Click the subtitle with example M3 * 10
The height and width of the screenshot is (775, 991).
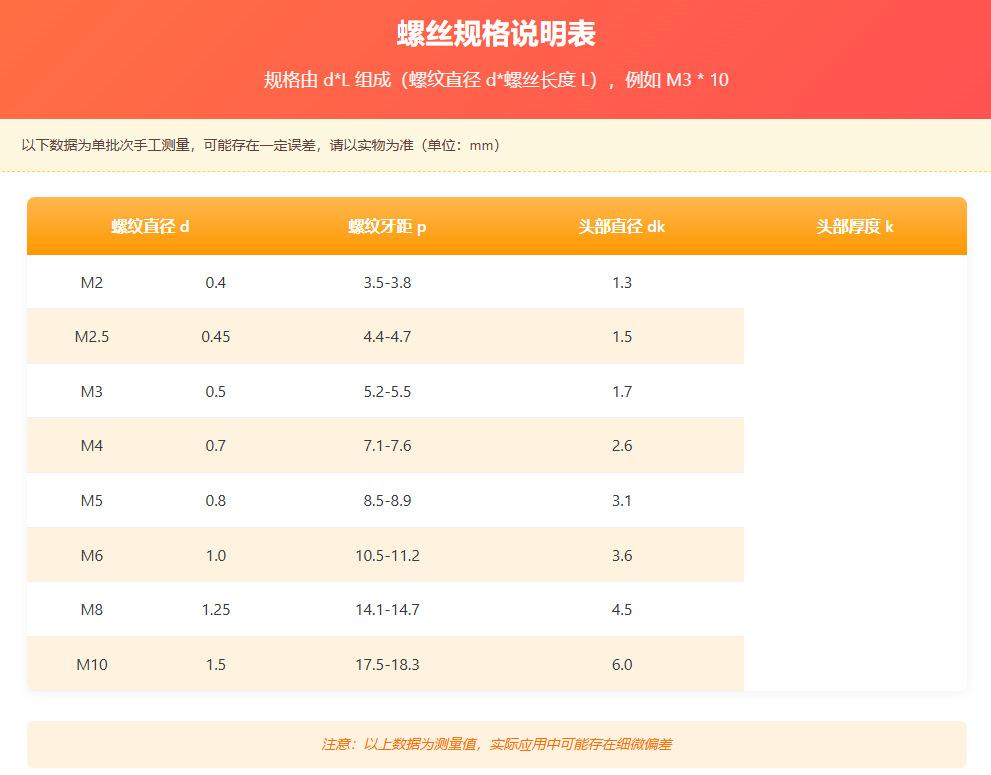point(496,80)
